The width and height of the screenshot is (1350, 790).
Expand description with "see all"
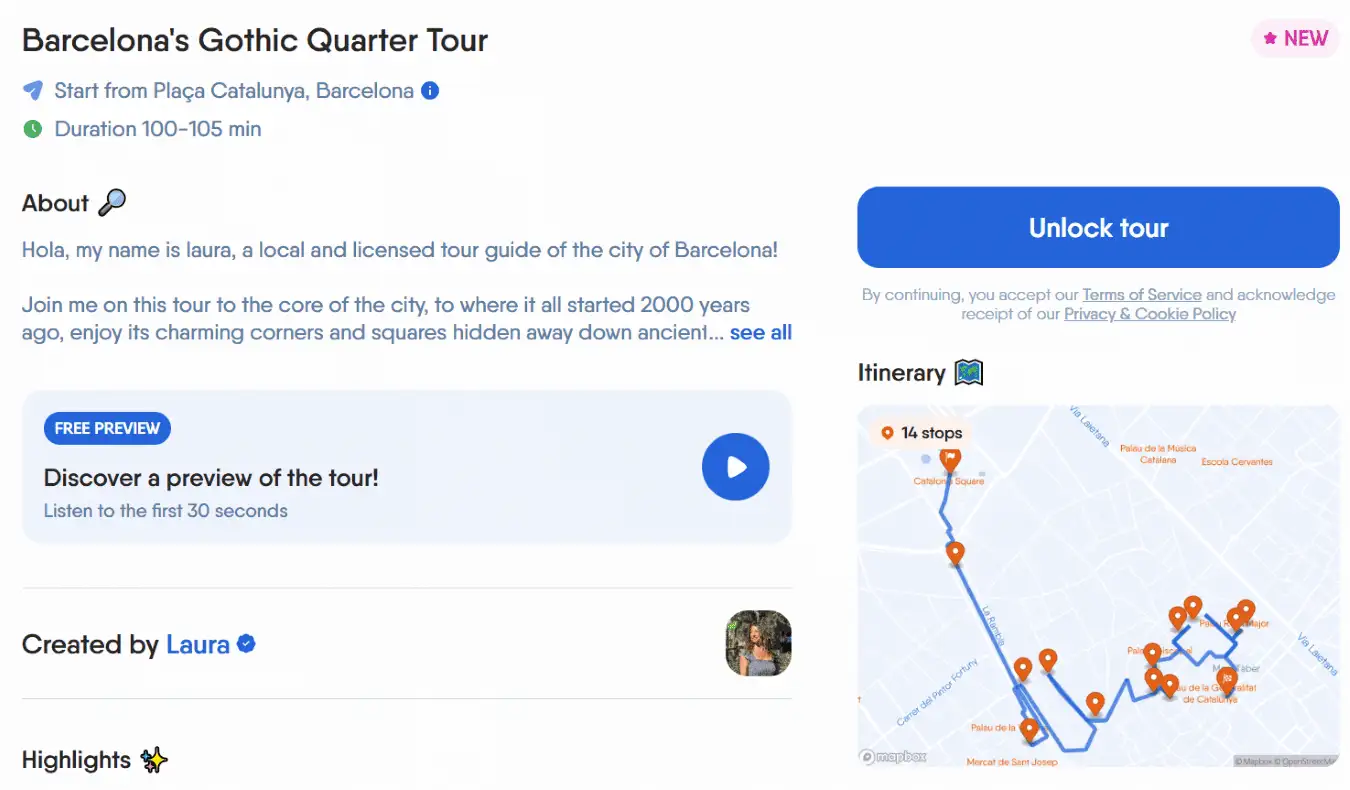click(x=760, y=333)
